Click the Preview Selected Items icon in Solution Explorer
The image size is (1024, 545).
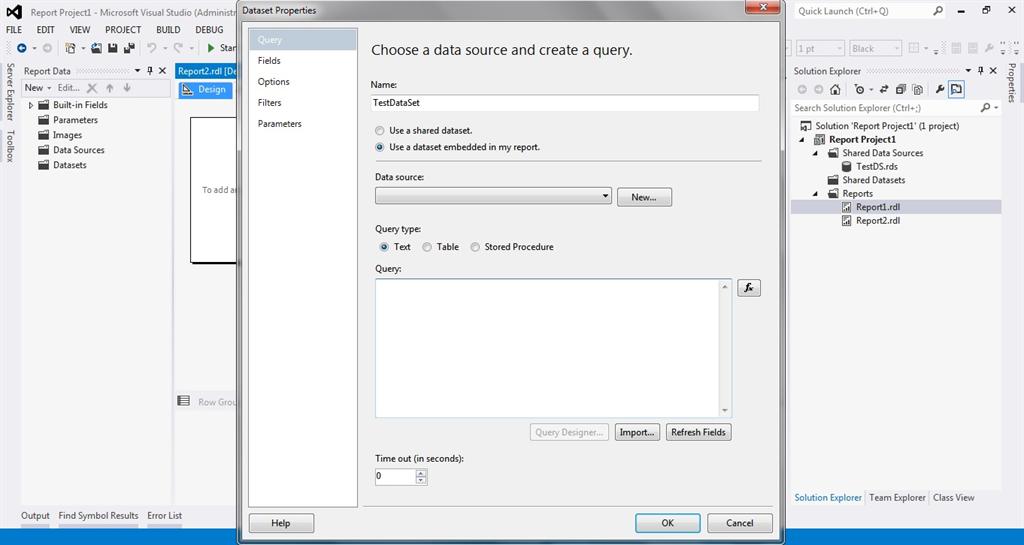[956, 89]
